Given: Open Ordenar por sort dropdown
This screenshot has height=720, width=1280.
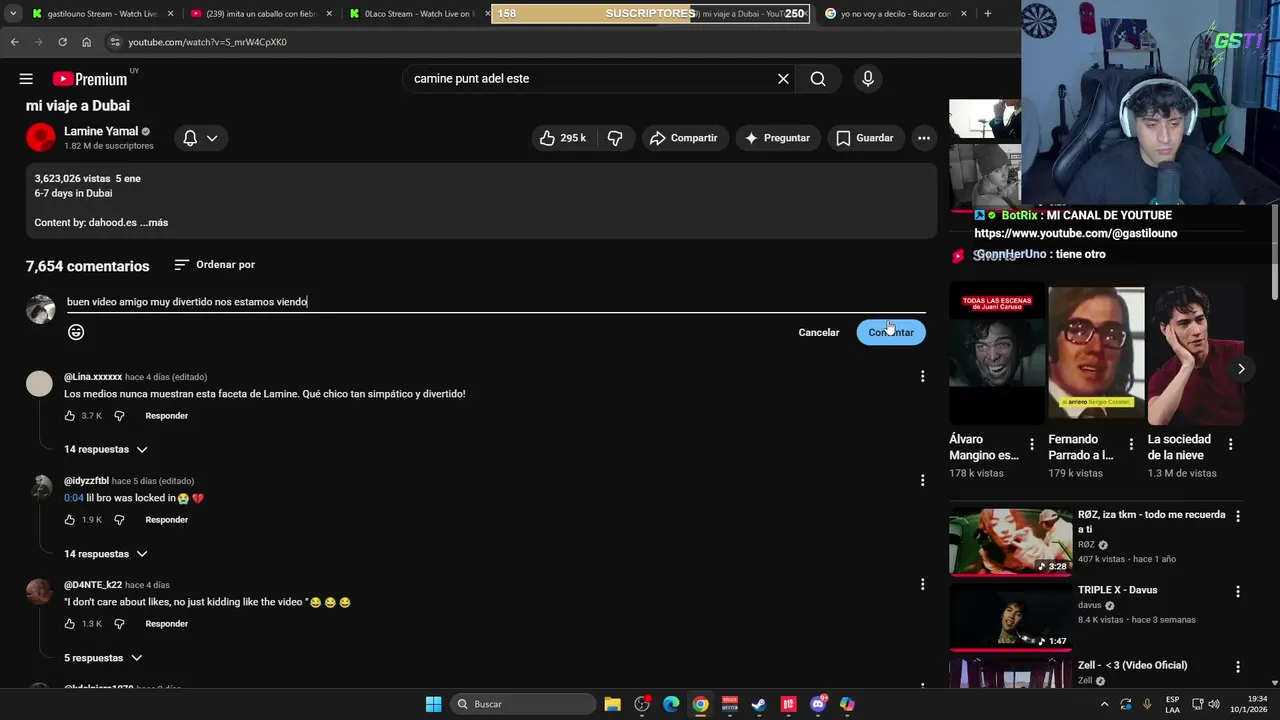Looking at the screenshot, I should click(214, 265).
